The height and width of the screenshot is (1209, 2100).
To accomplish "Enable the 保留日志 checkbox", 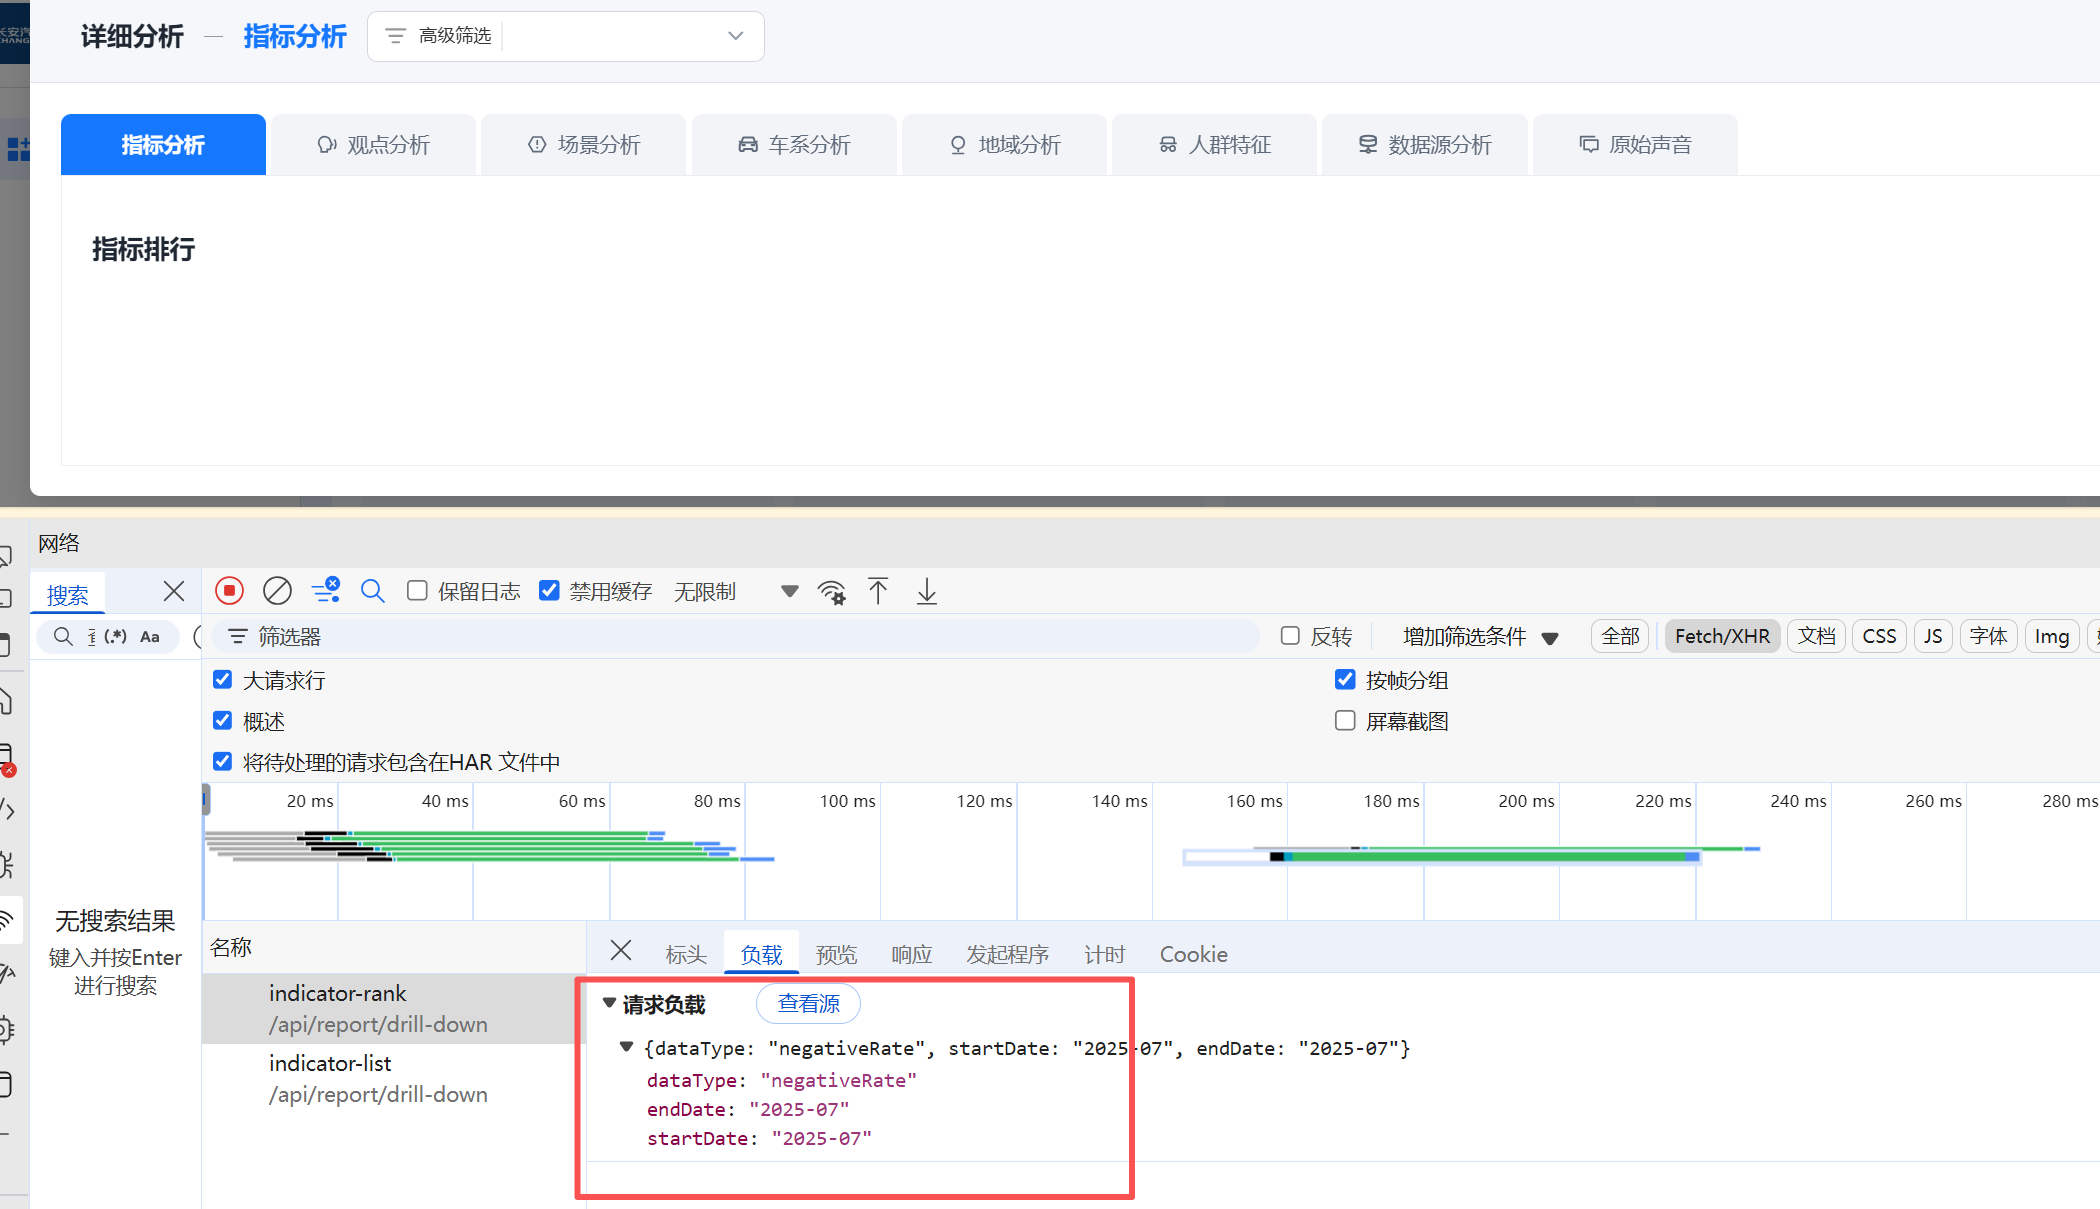I will 417,591.
